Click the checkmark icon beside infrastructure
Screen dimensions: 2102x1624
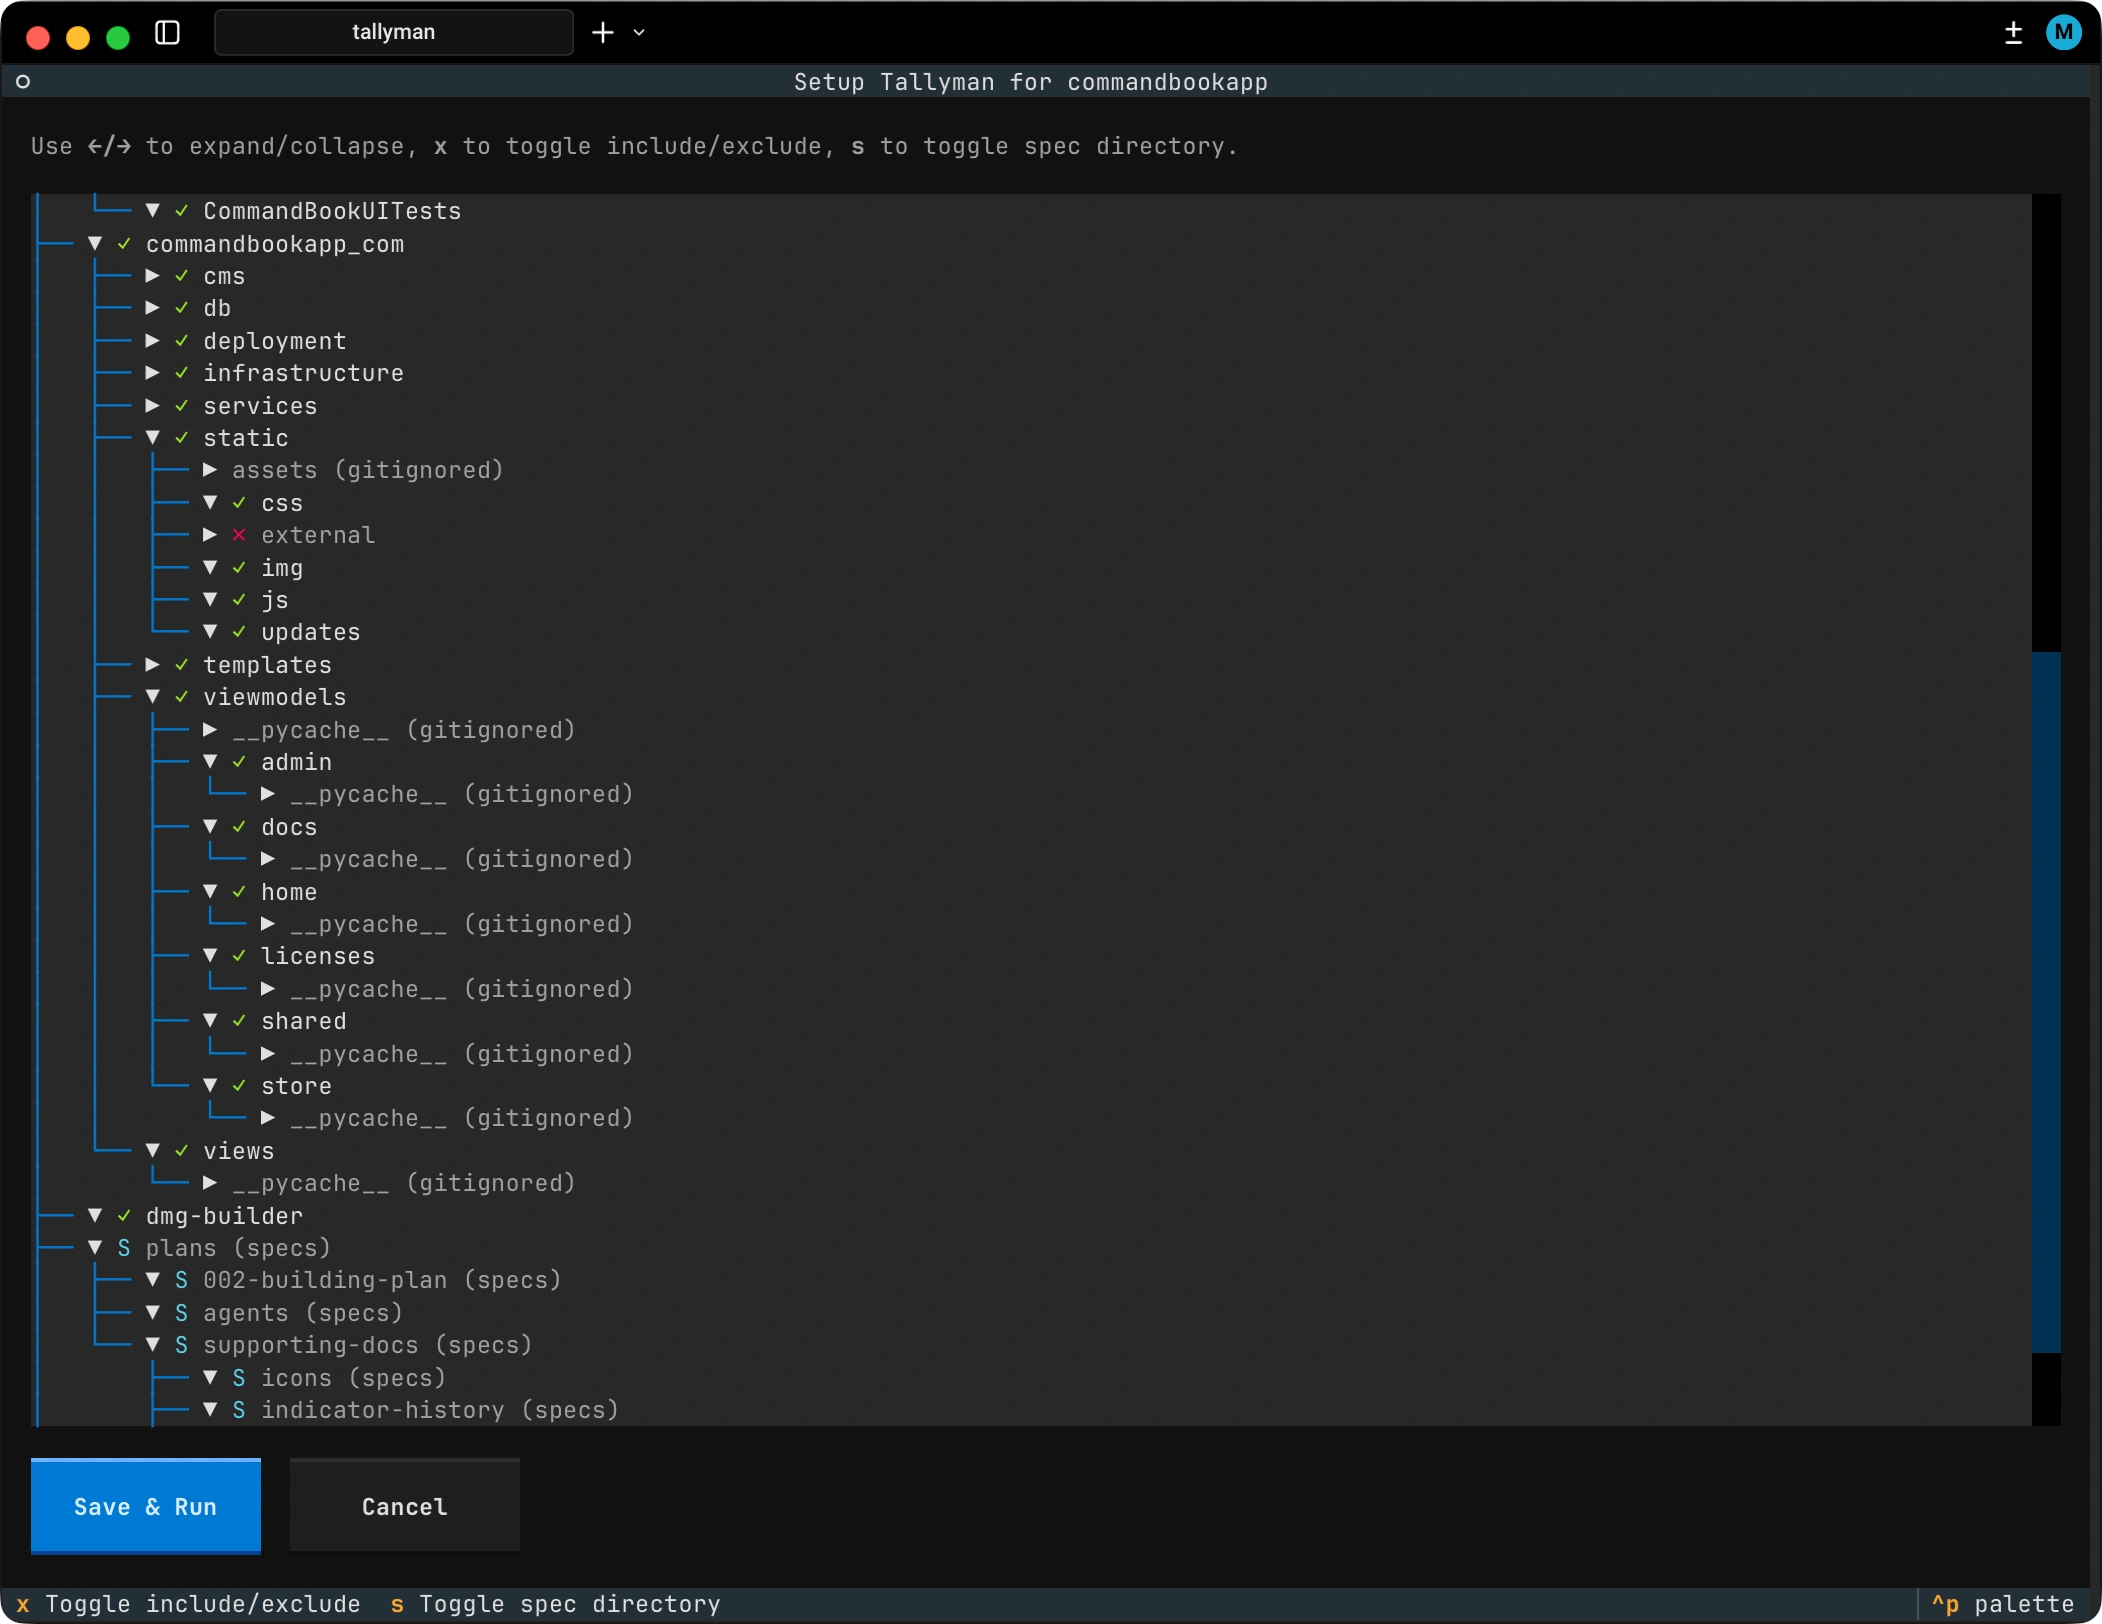point(182,373)
